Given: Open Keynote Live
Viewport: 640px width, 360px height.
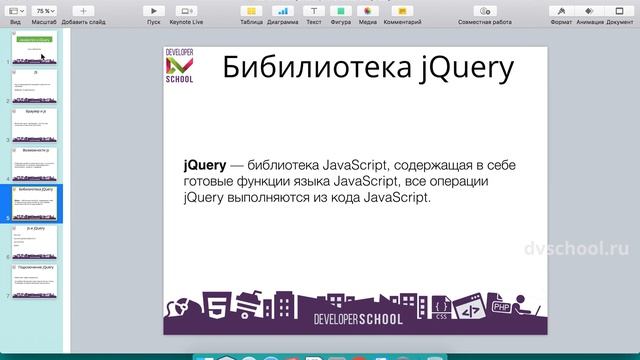Looking at the screenshot, I should click(186, 11).
